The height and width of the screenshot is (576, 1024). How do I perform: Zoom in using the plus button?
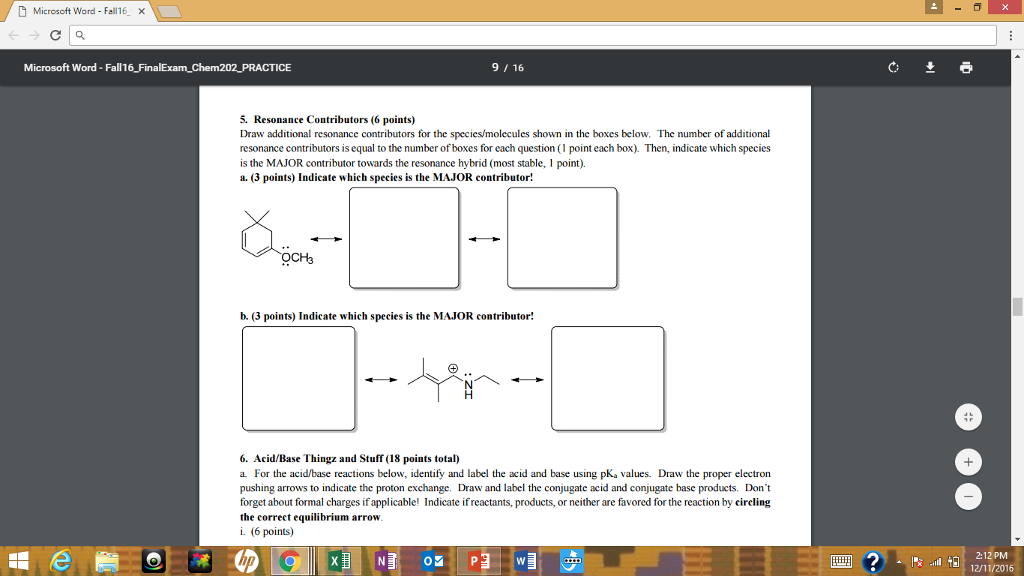point(968,462)
